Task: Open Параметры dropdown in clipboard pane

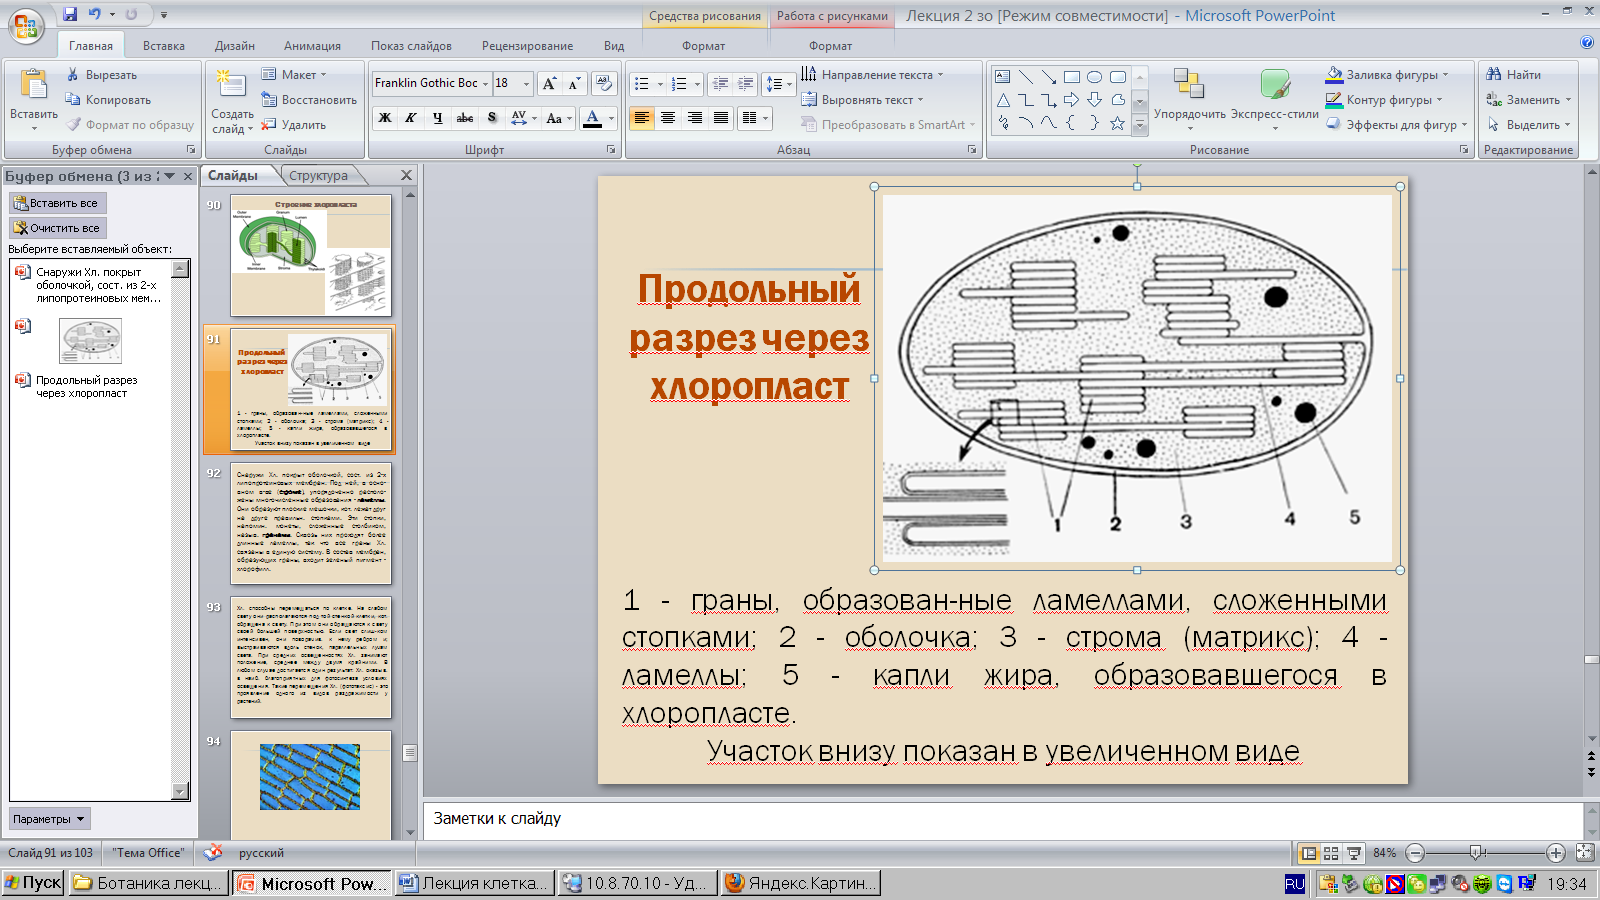Action: pyautogui.click(x=50, y=819)
